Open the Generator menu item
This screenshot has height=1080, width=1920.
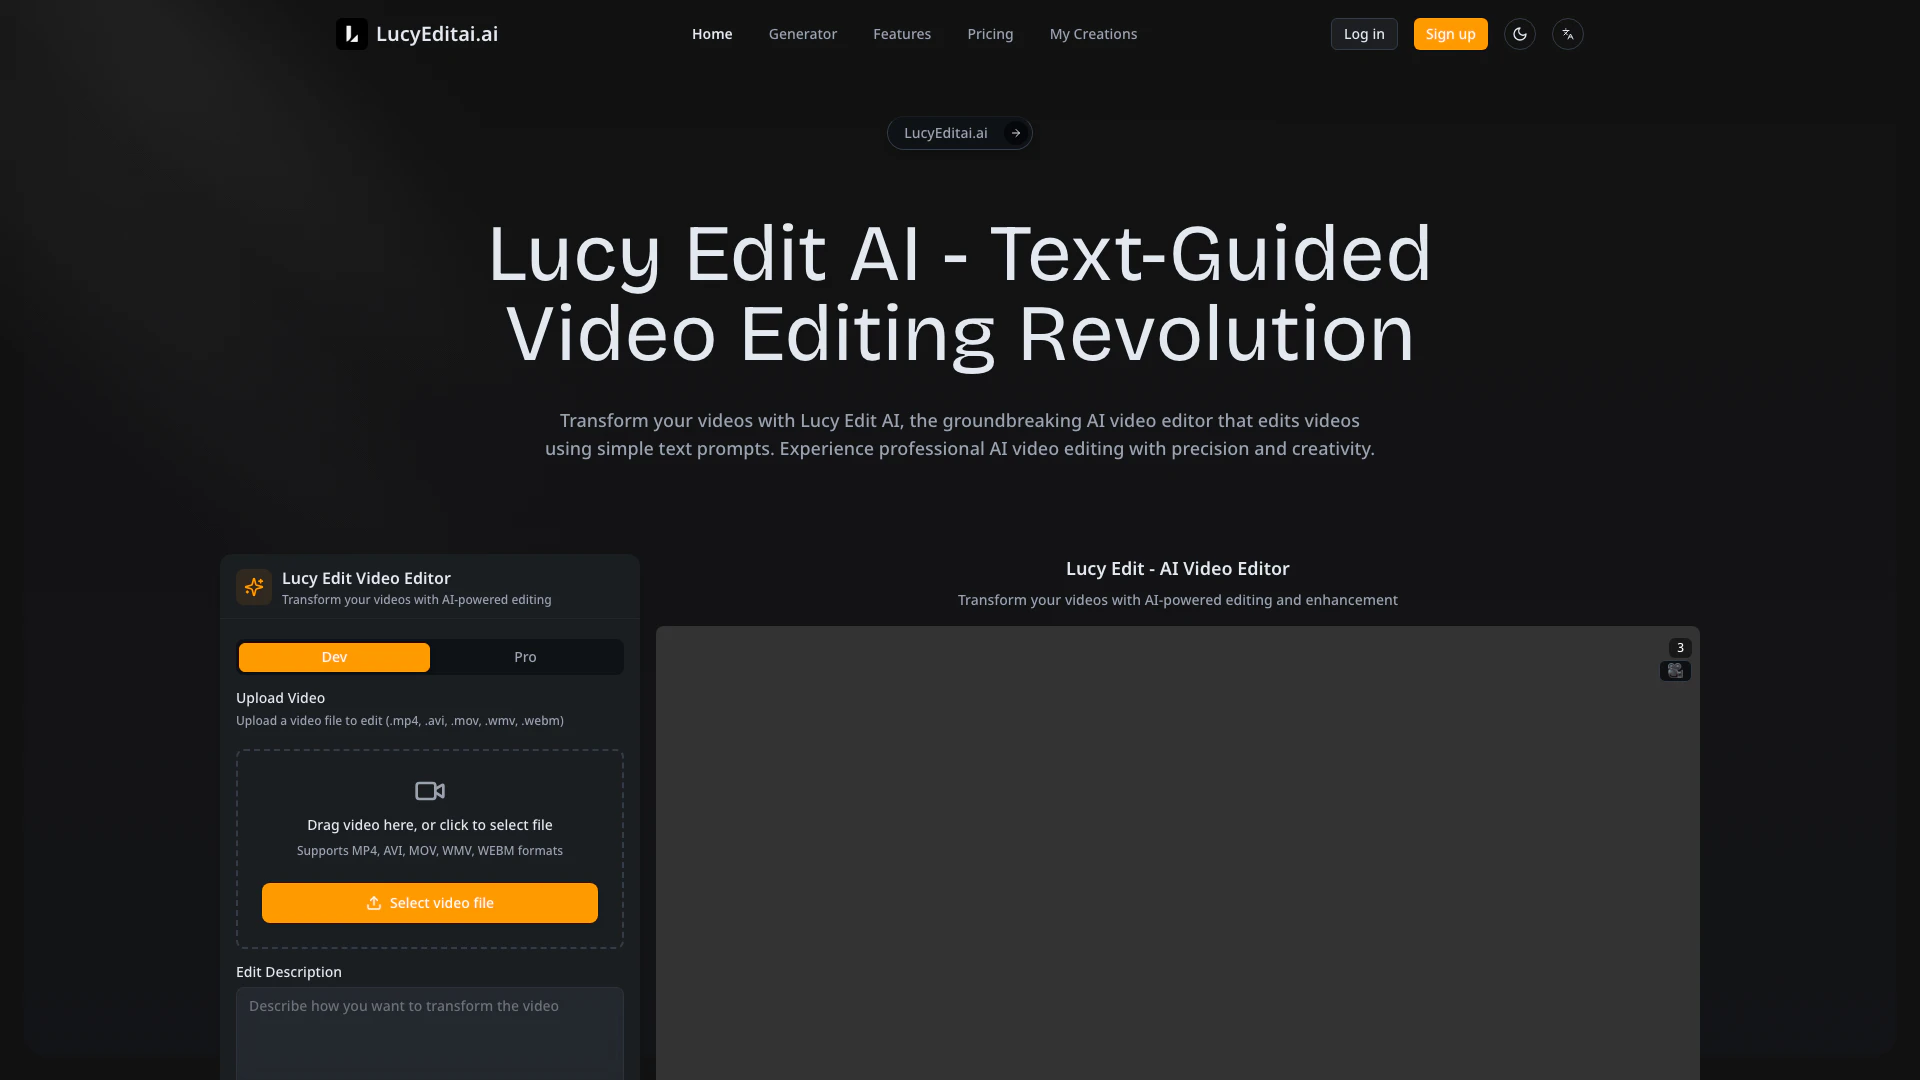[x=802, y=34]
